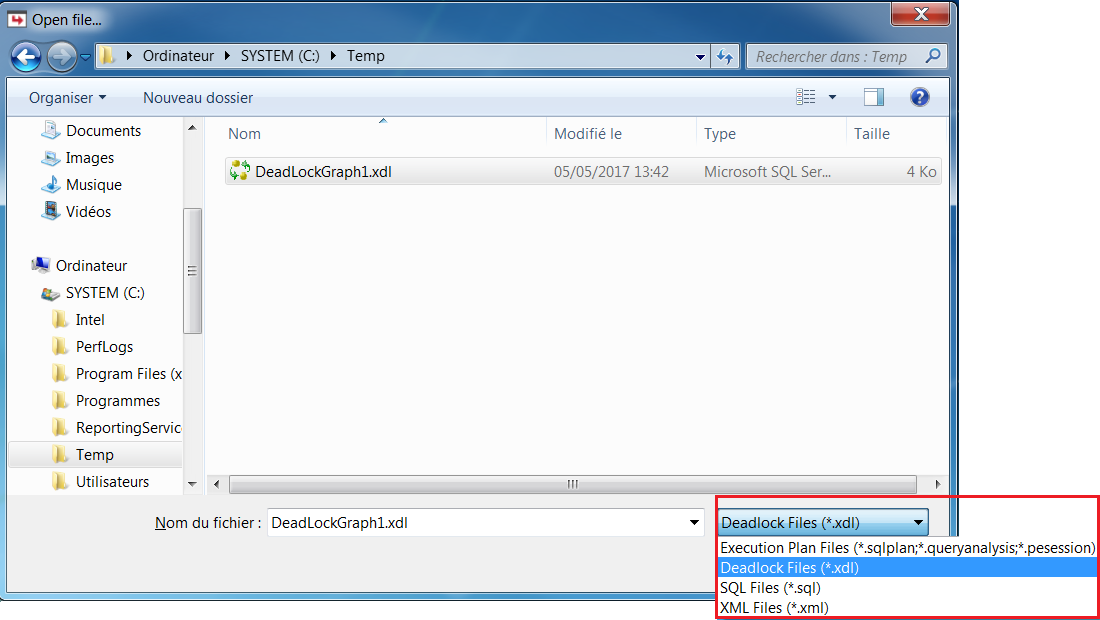The width and height of the screenshot is (1100, 620).
Task: Close the Open file dialog
Action: point(920,14)
